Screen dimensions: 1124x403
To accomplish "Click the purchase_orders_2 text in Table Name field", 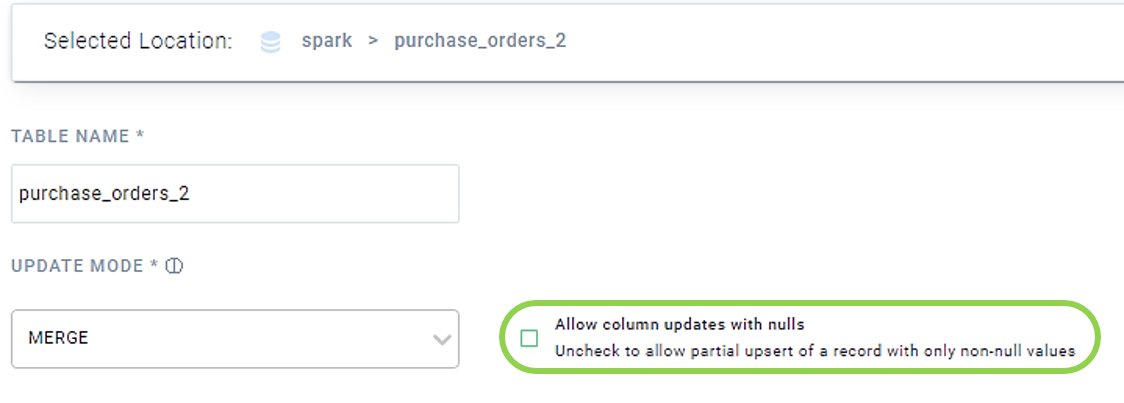I will click(105, 194).
